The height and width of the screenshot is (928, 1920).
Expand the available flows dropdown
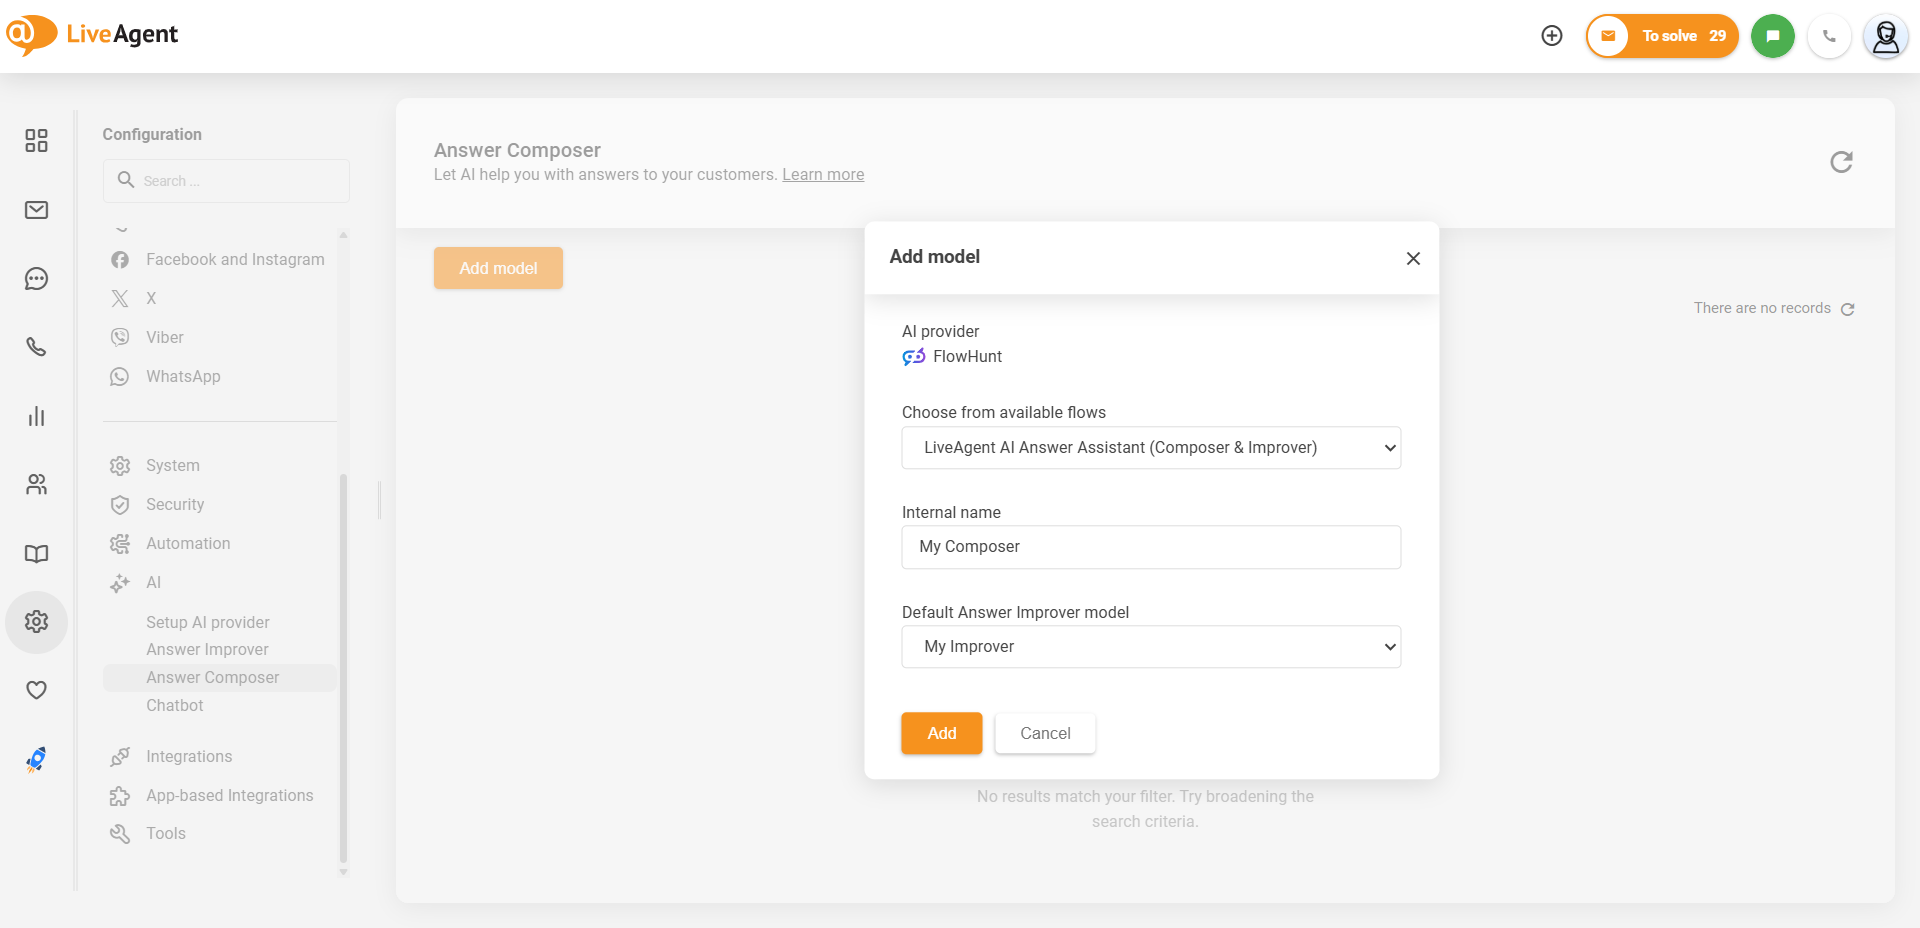coord(1150,448)
